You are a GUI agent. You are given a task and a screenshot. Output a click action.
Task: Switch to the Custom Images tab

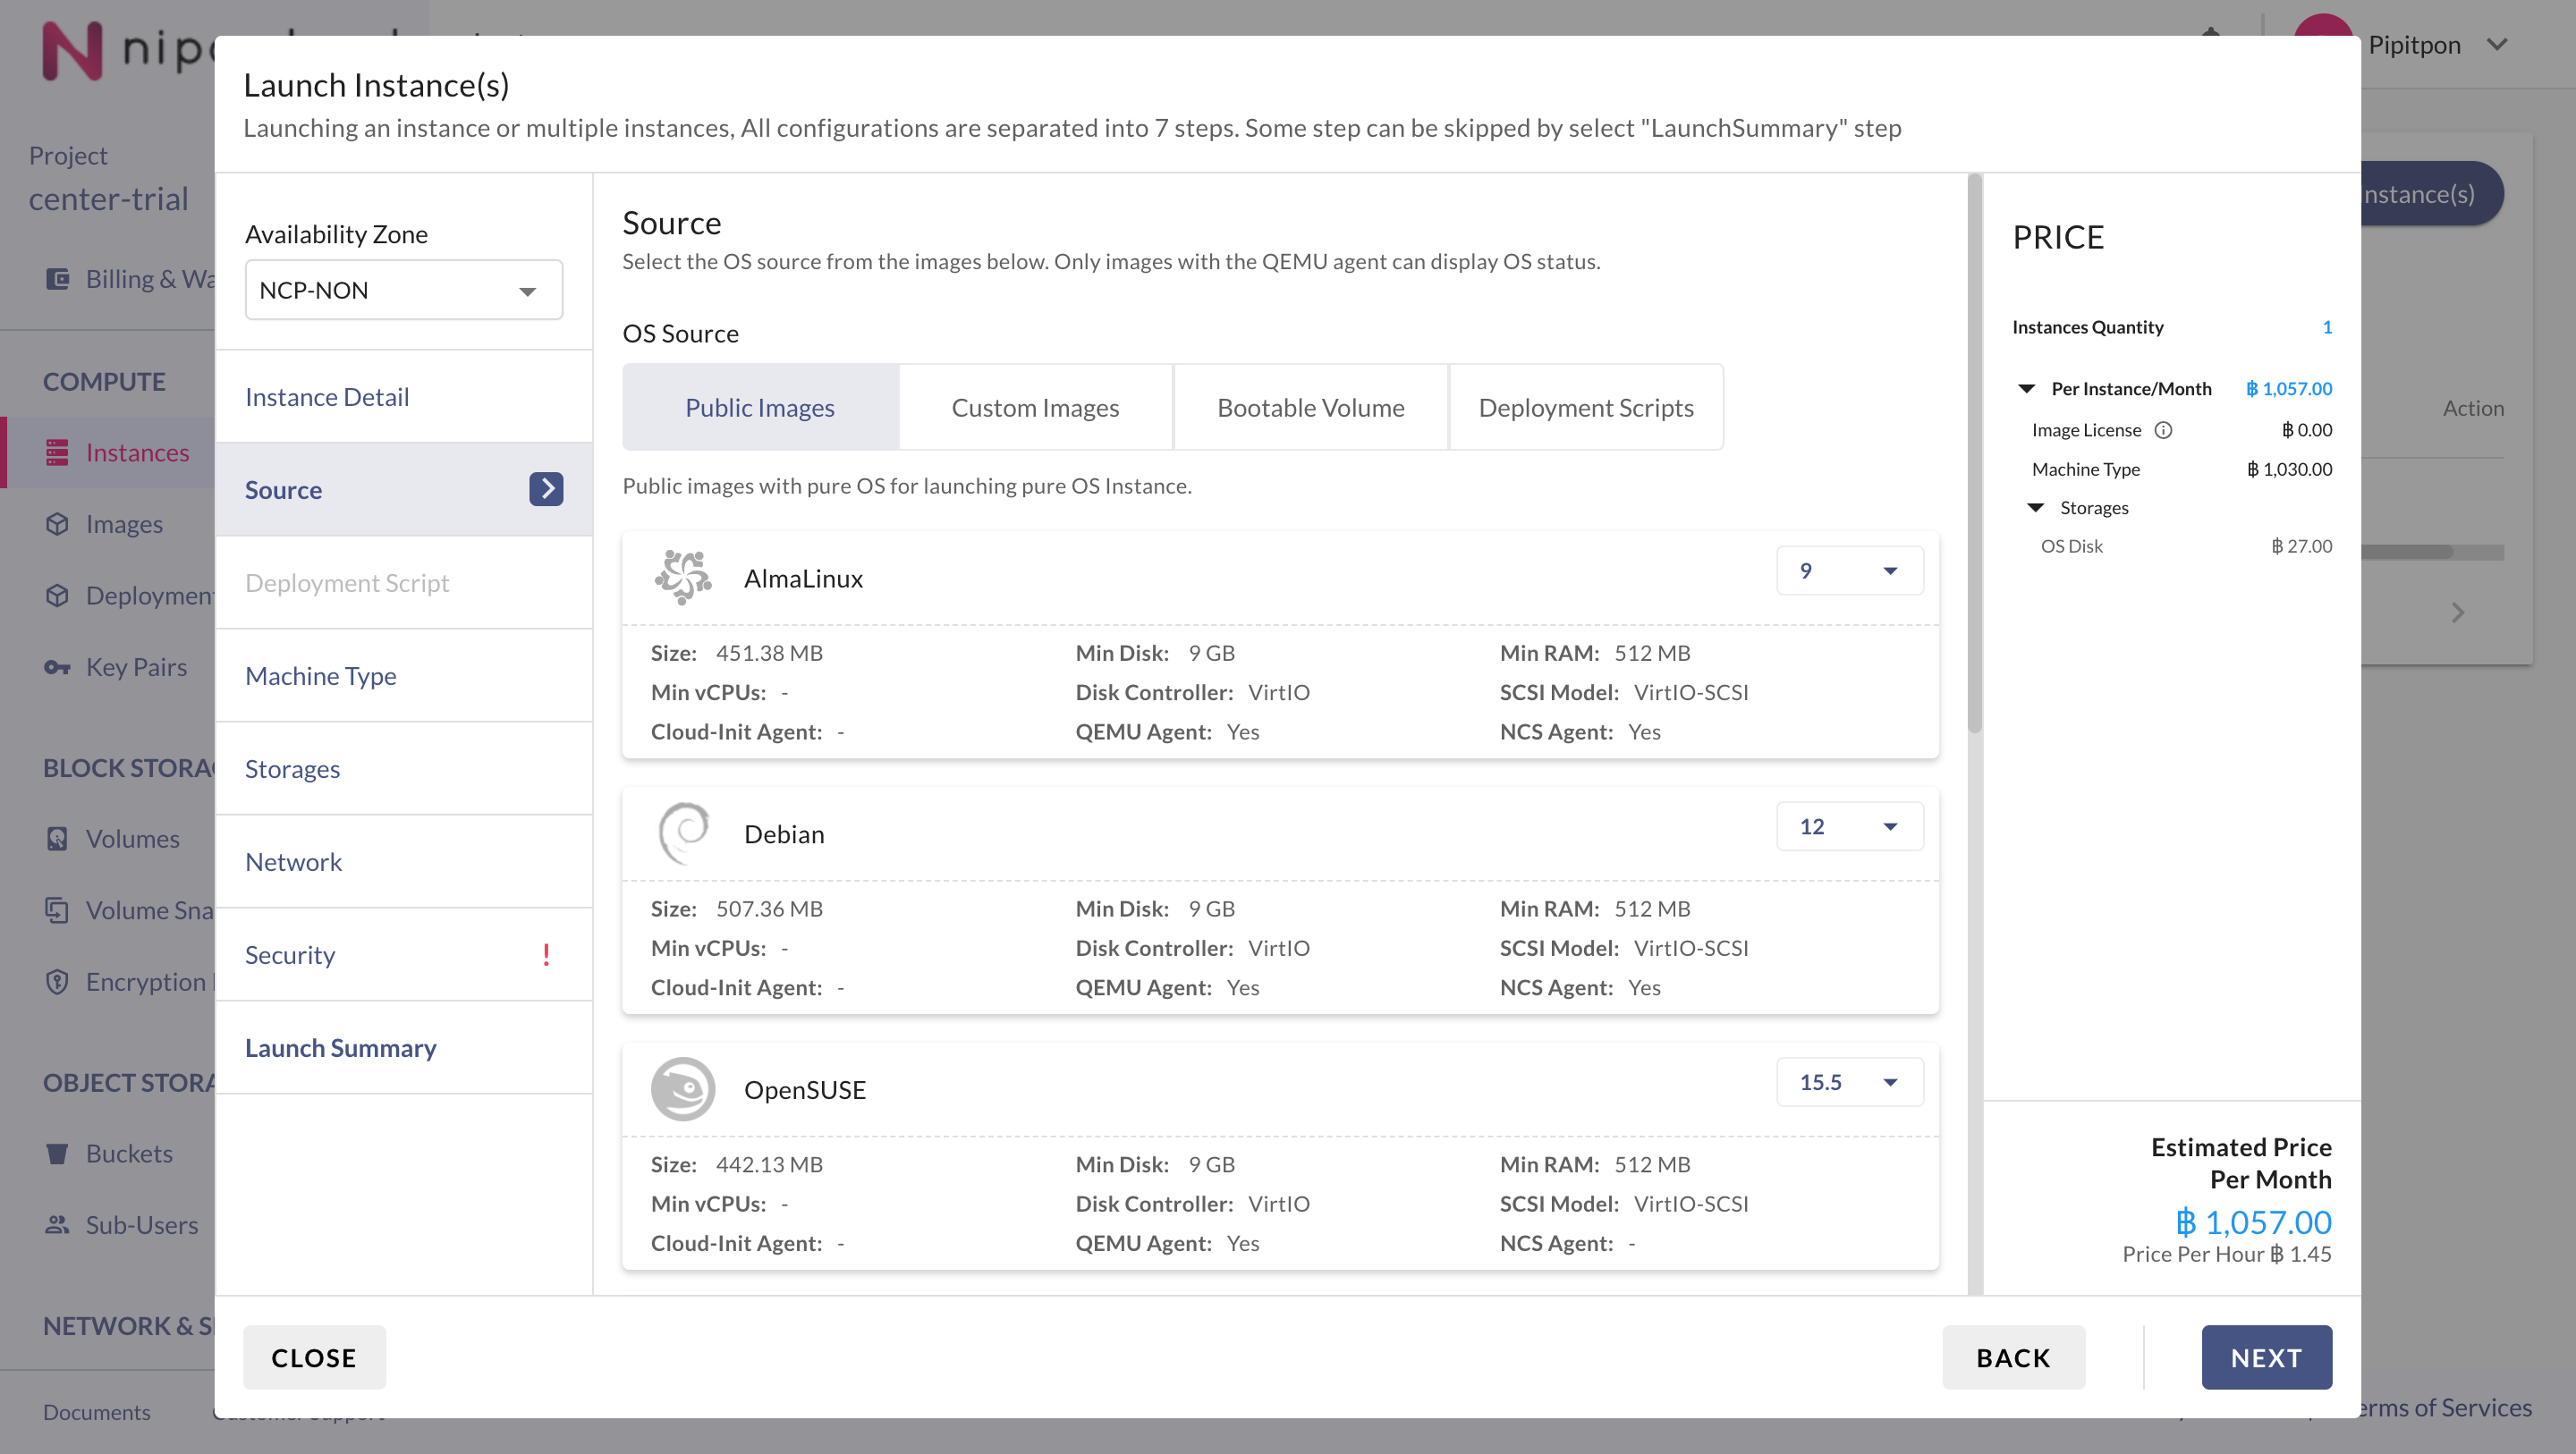[x=1036, y=407]
